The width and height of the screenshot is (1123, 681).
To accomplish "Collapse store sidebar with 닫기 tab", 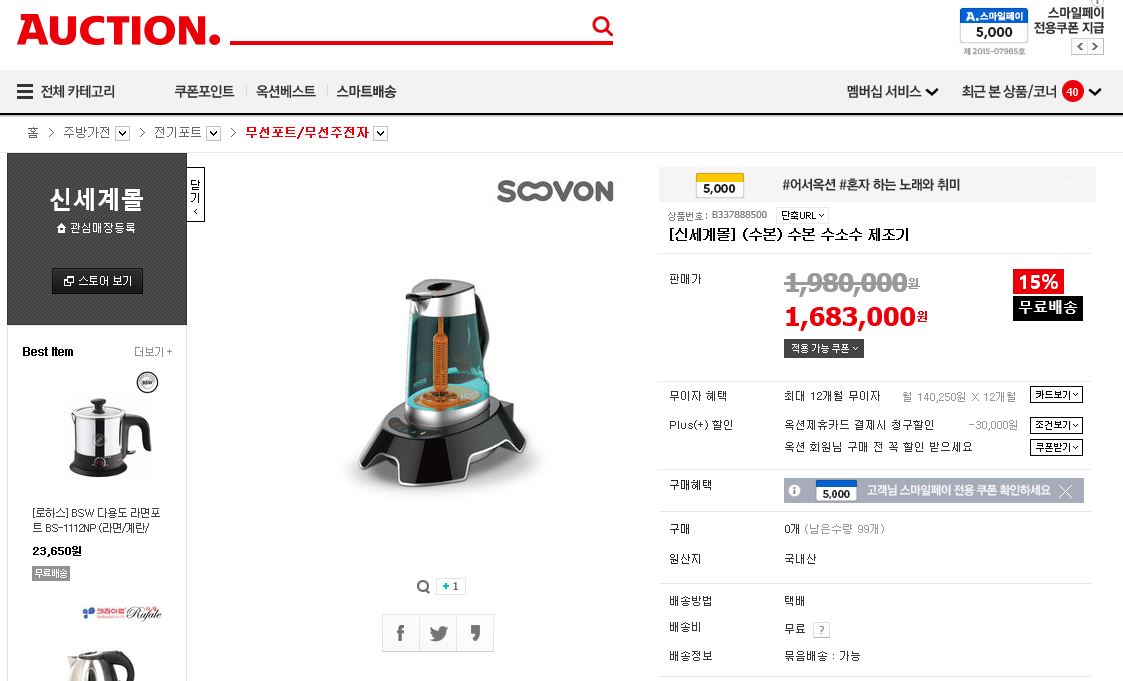I will [x=196, y=194].
